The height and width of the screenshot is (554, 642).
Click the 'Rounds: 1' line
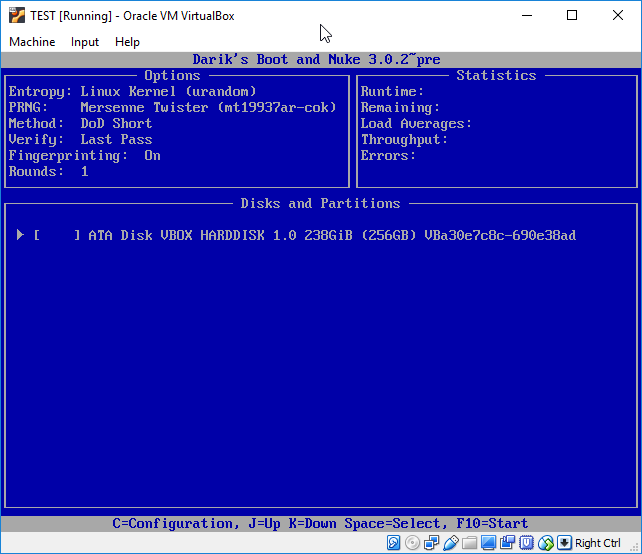click(x=48, y=171)
